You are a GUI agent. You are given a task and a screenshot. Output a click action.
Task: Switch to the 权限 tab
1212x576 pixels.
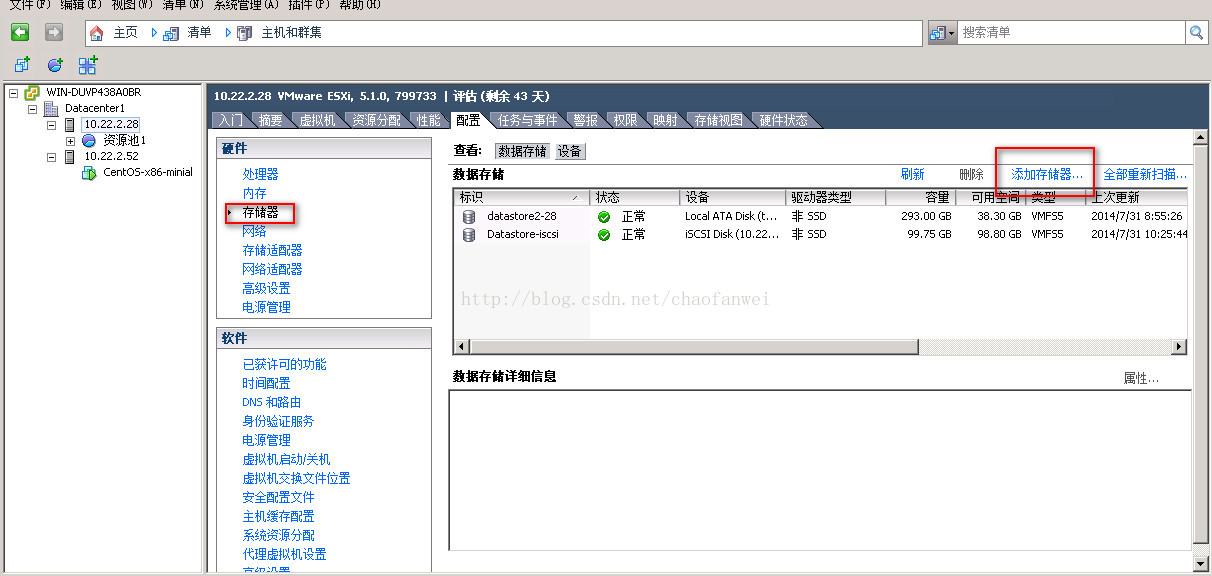click(x=625, y=120)
